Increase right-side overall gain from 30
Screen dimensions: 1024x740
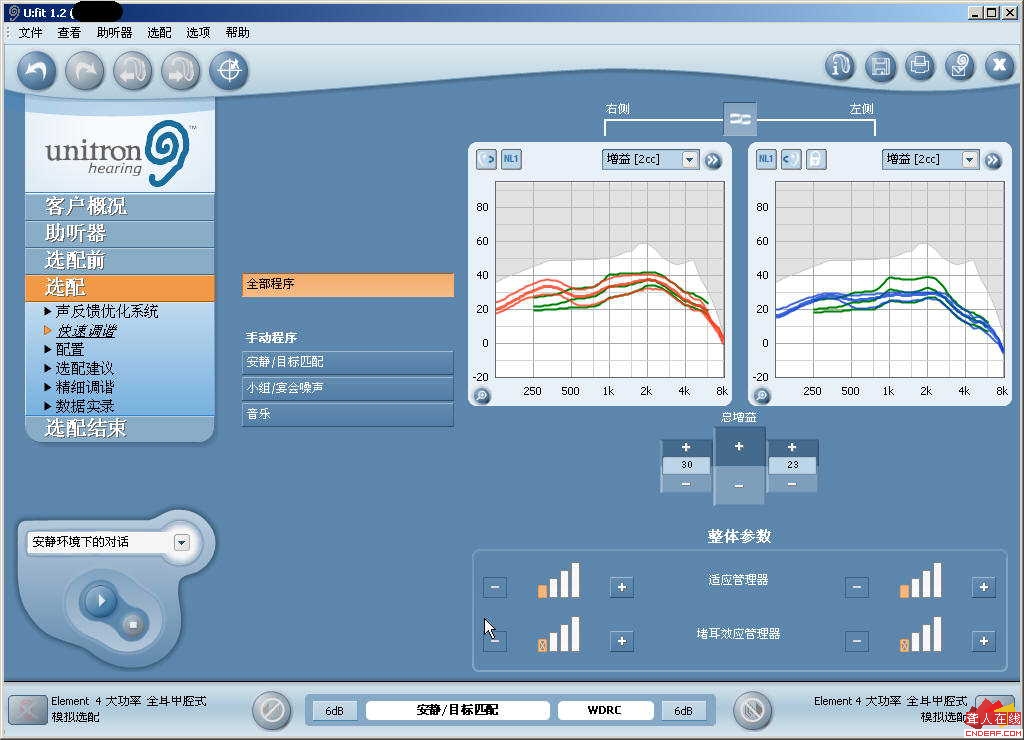click(x=686, y=447)
